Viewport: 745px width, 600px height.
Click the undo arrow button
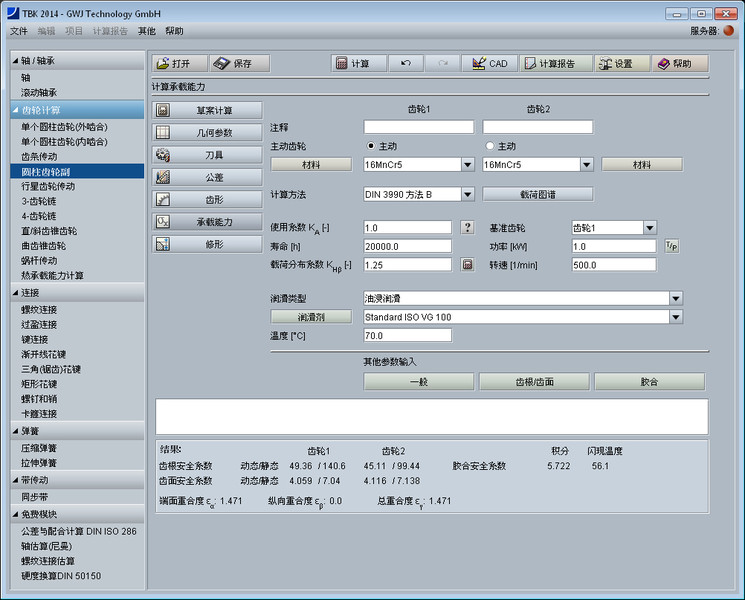coord(405,63)
